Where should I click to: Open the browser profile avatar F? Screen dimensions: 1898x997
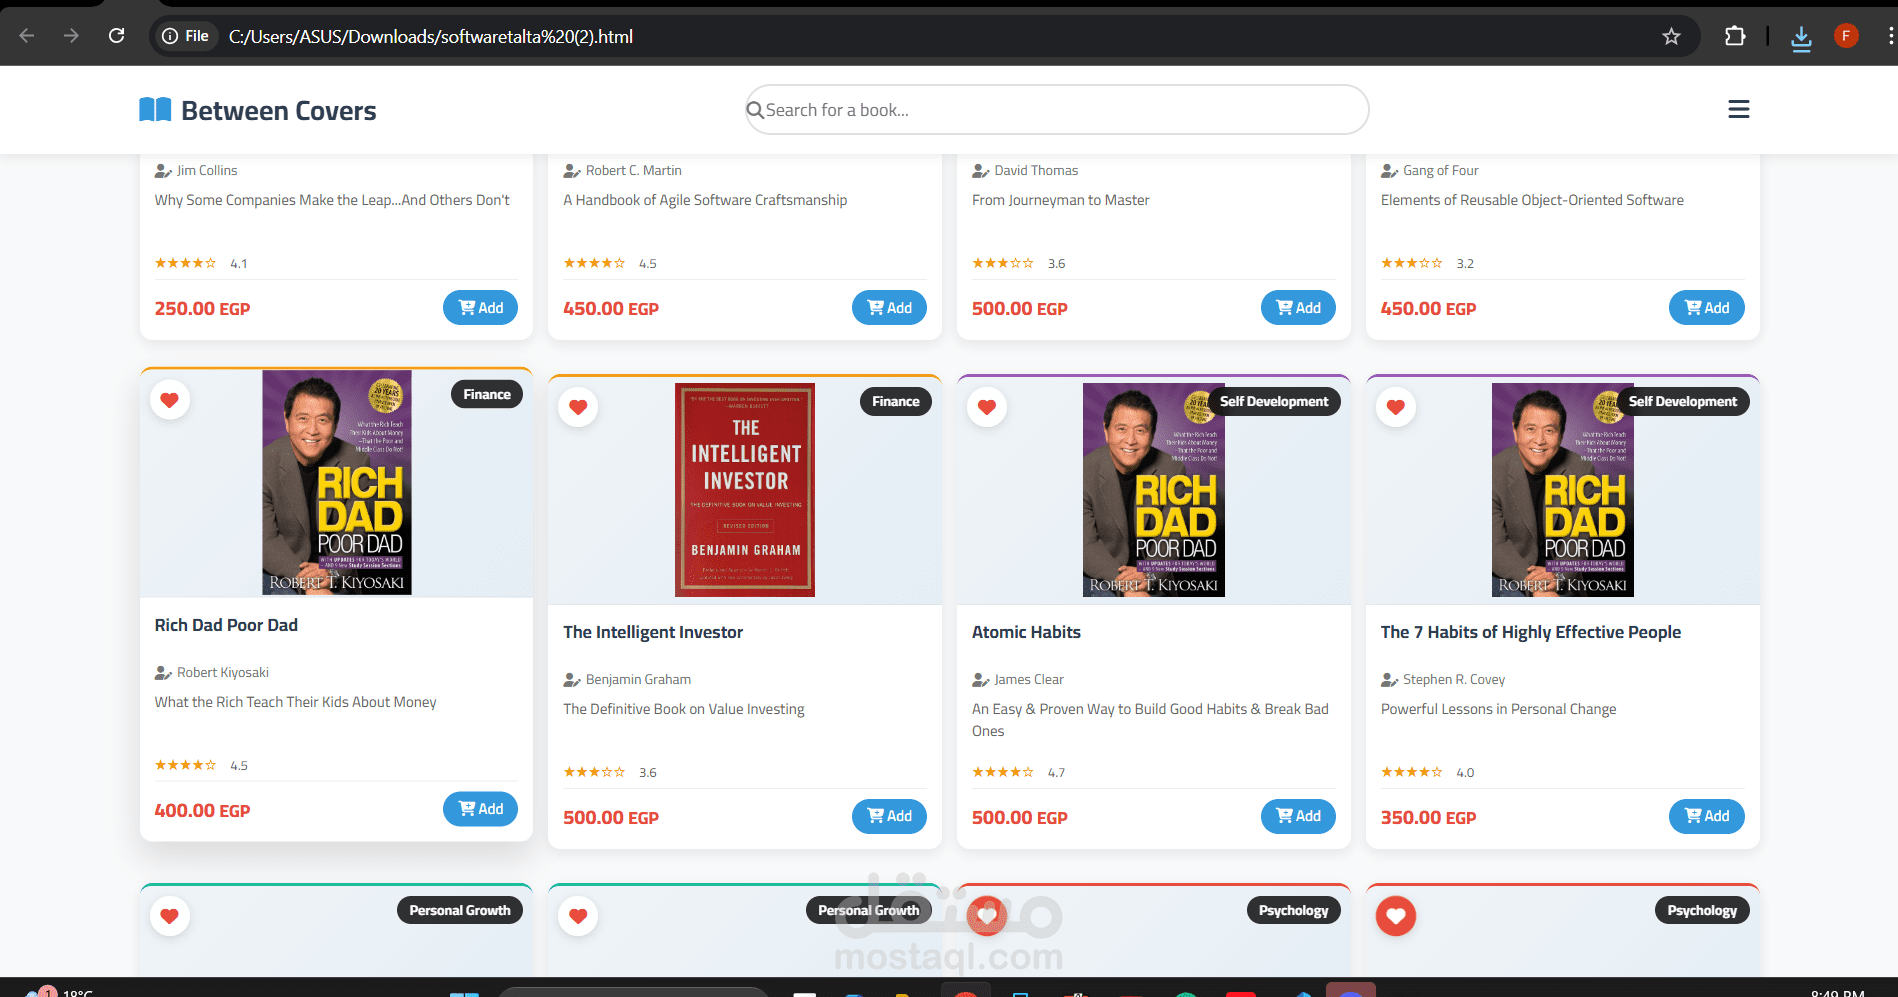[1846, 36]
